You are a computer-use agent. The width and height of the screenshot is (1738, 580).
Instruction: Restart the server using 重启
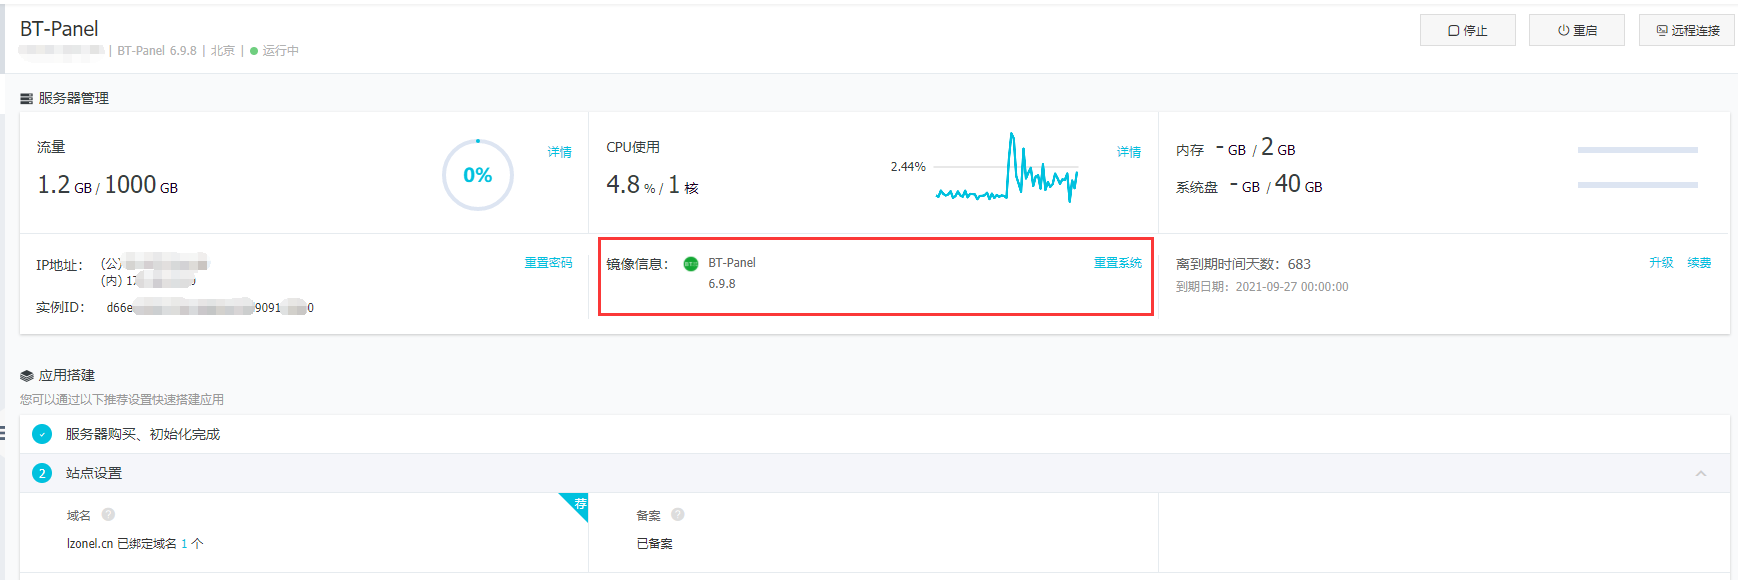click(x=1577, y=30)
